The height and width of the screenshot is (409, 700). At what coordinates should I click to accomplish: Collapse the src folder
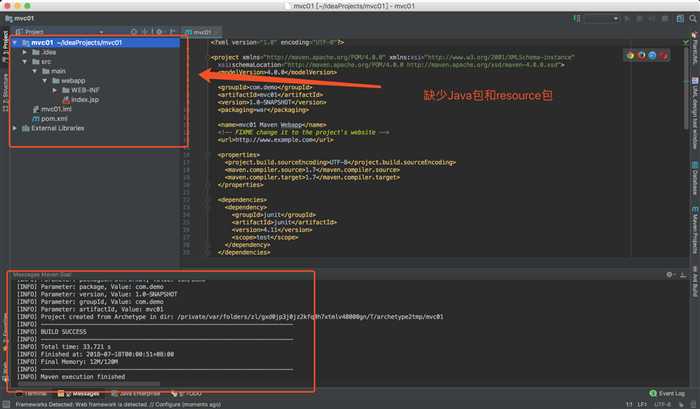(x=24, y=61)
